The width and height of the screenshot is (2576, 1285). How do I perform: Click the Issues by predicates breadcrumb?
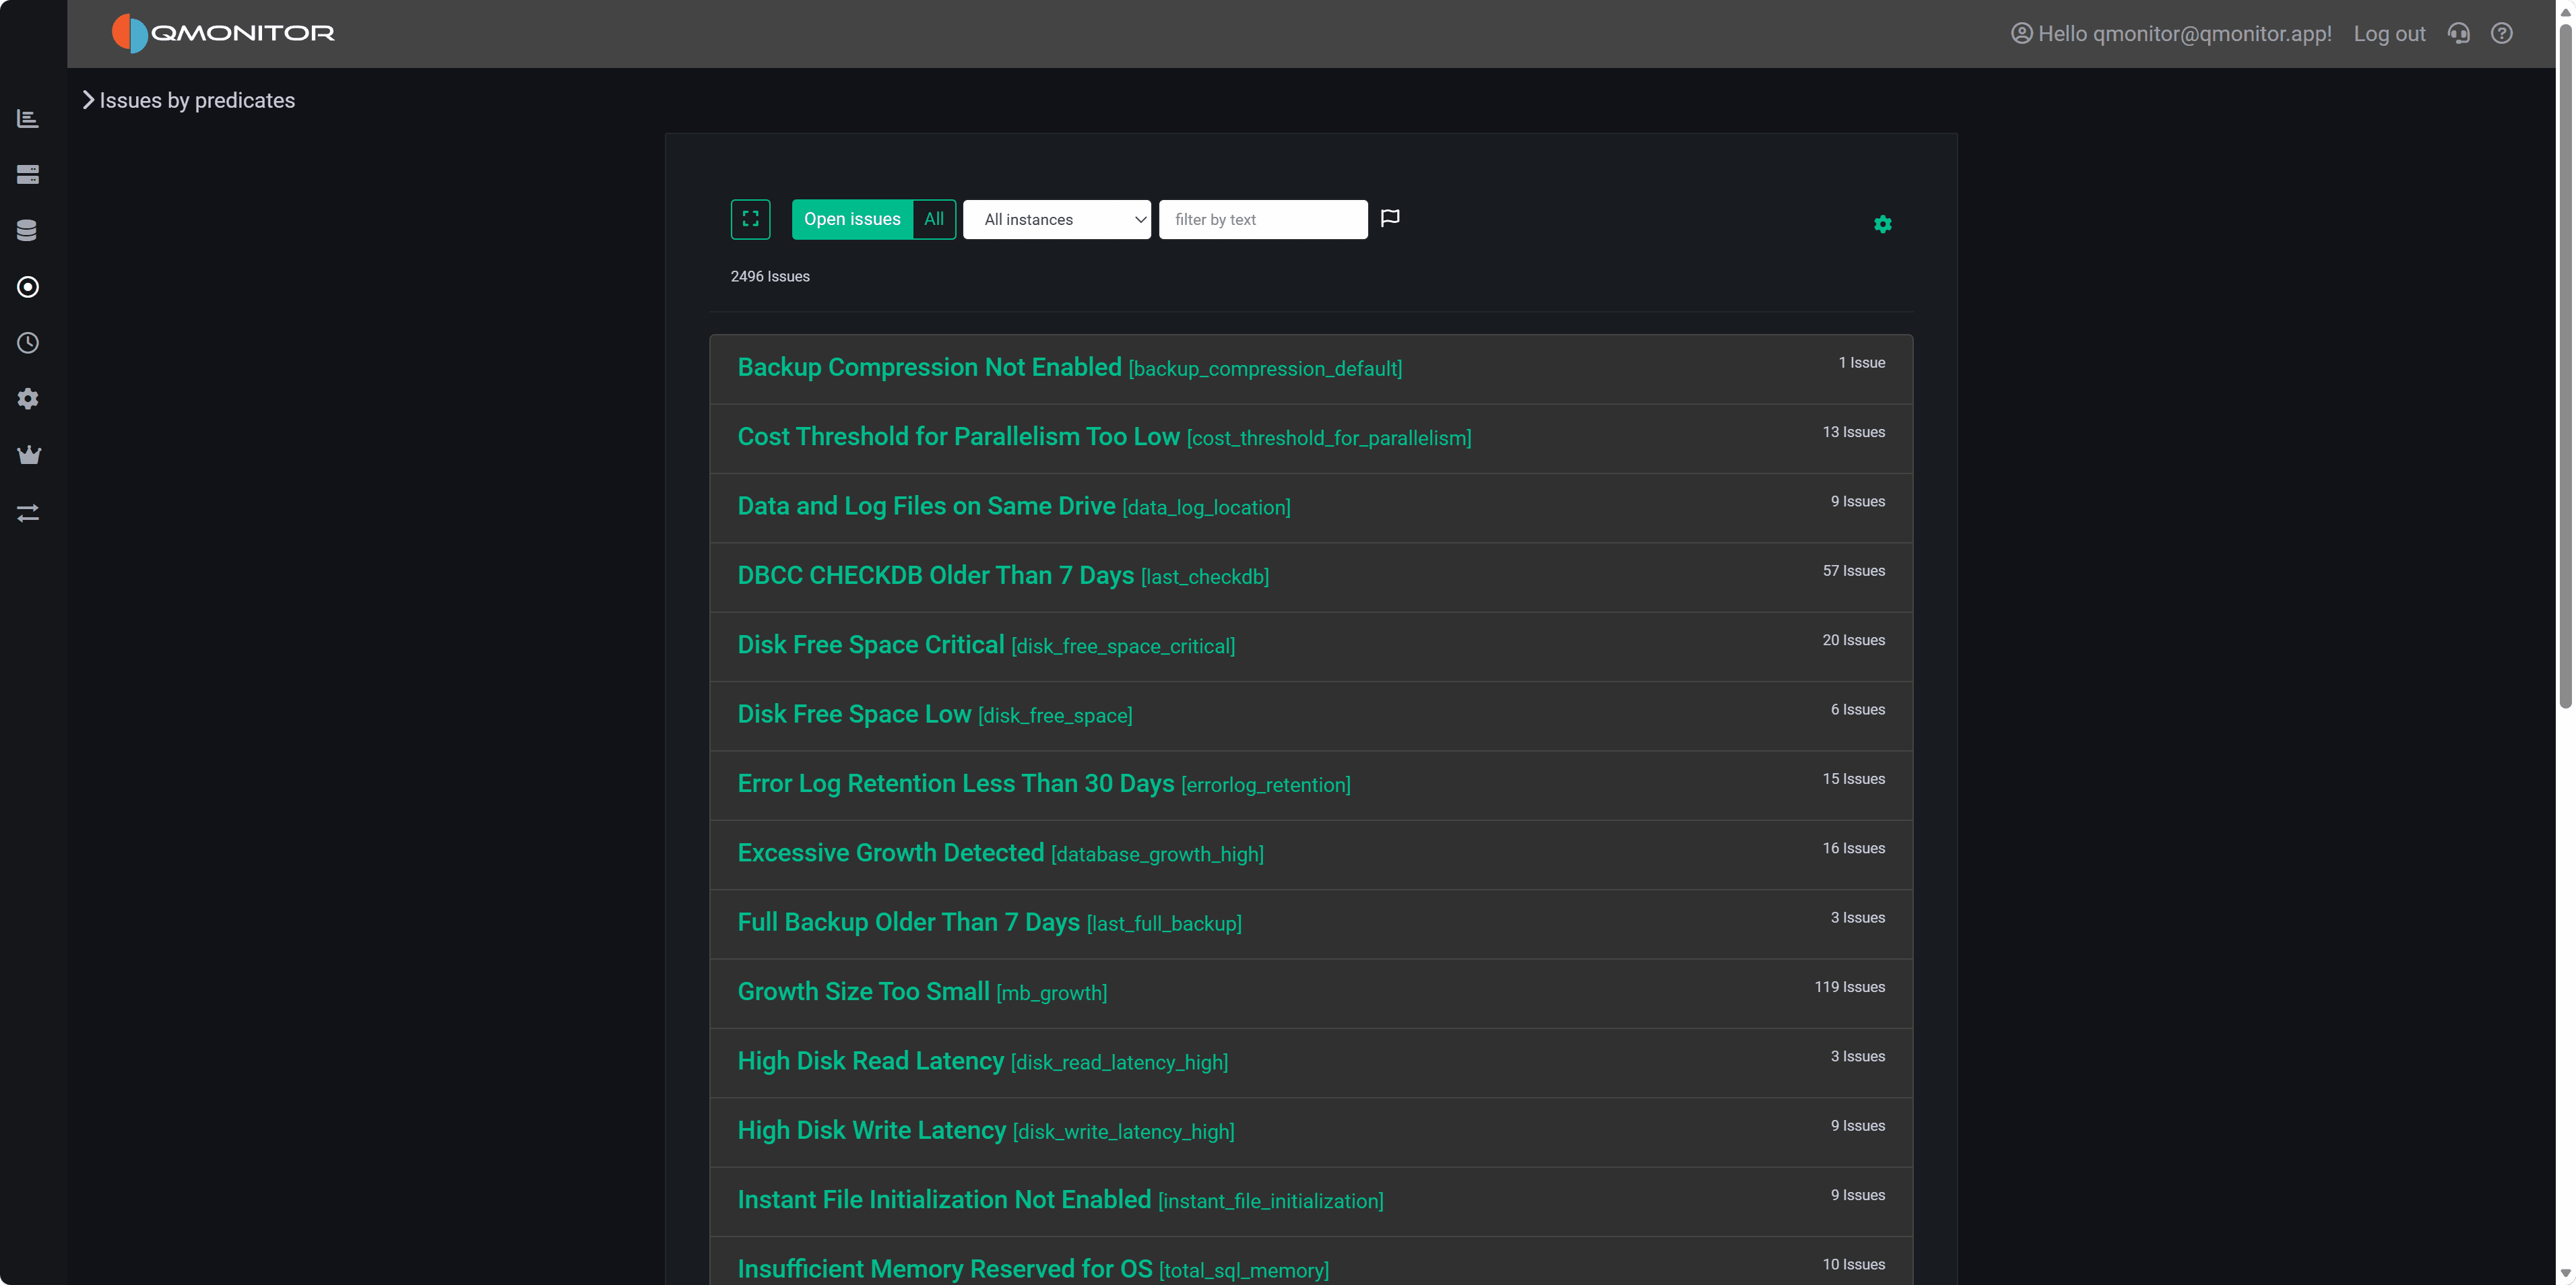(x=196, y=100)
